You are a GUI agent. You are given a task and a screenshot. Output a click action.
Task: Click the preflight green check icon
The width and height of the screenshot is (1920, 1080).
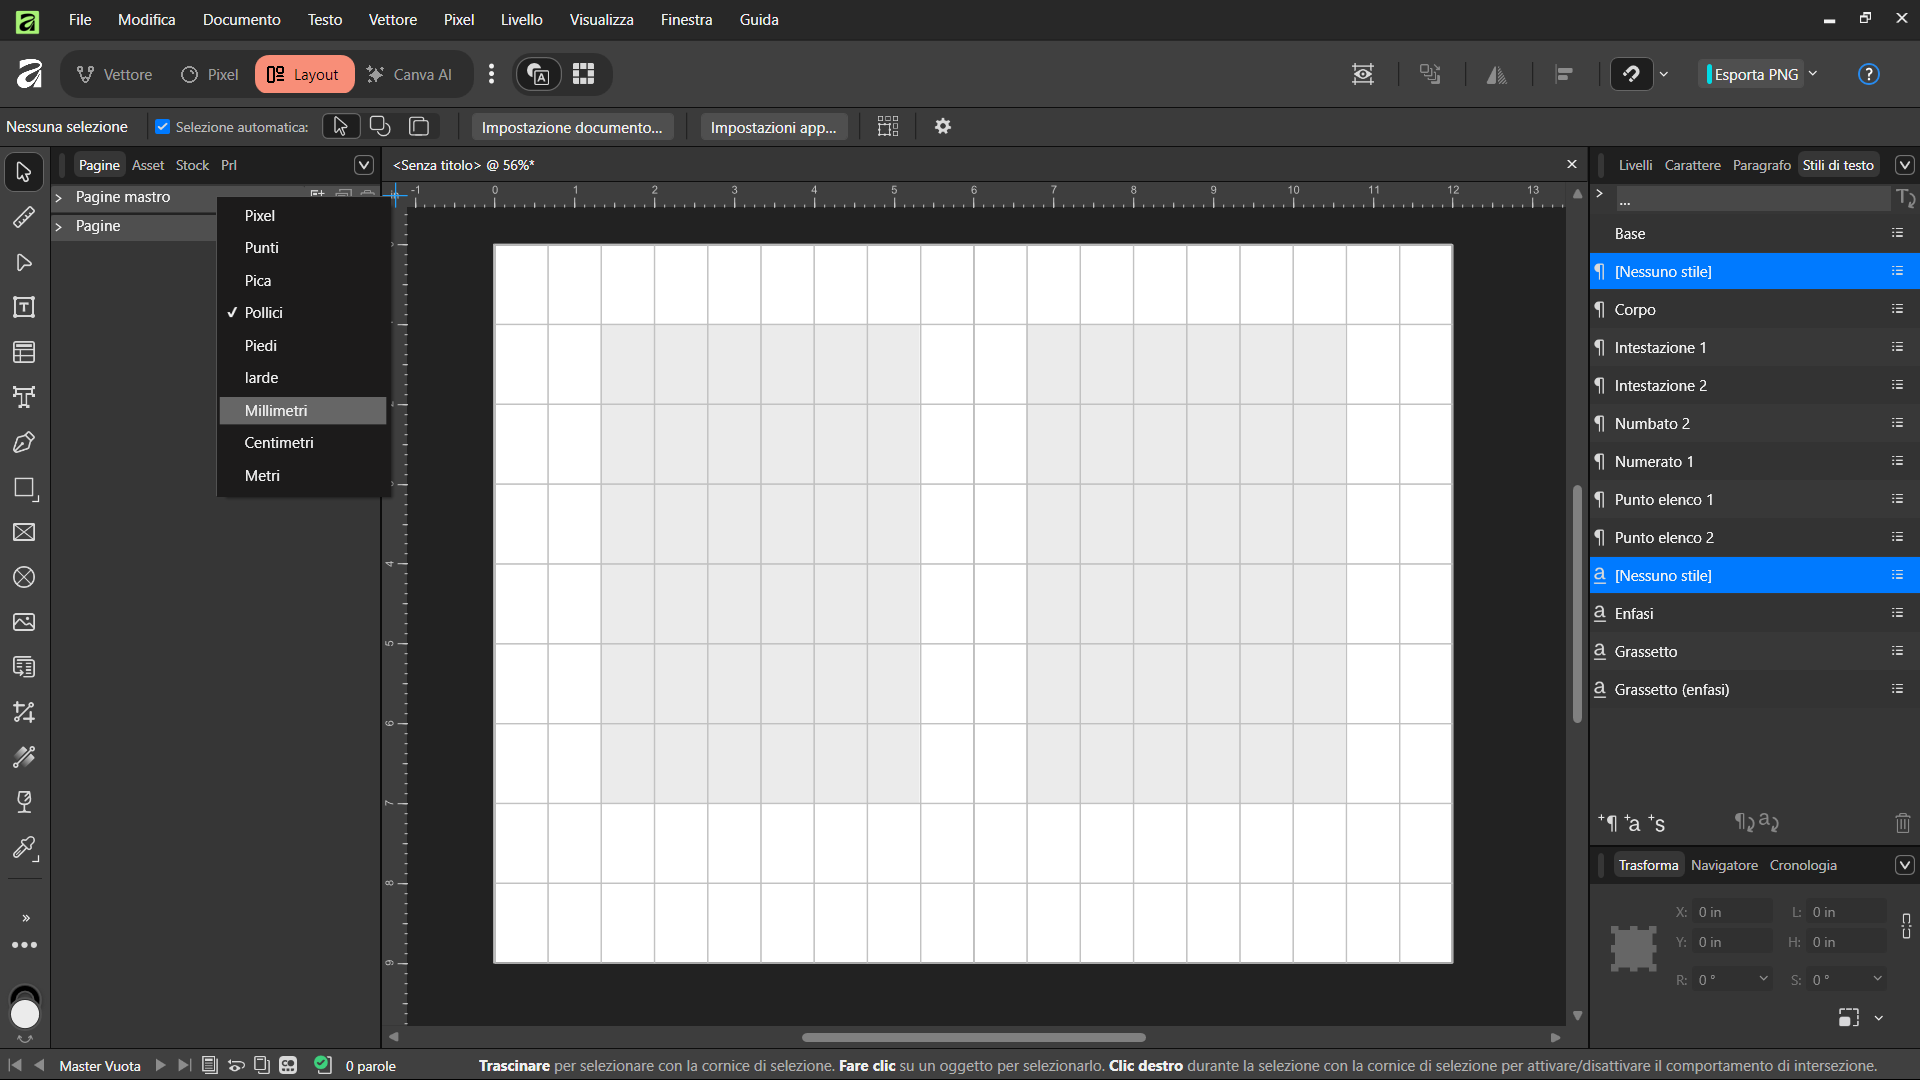[x=322, y=1065]
